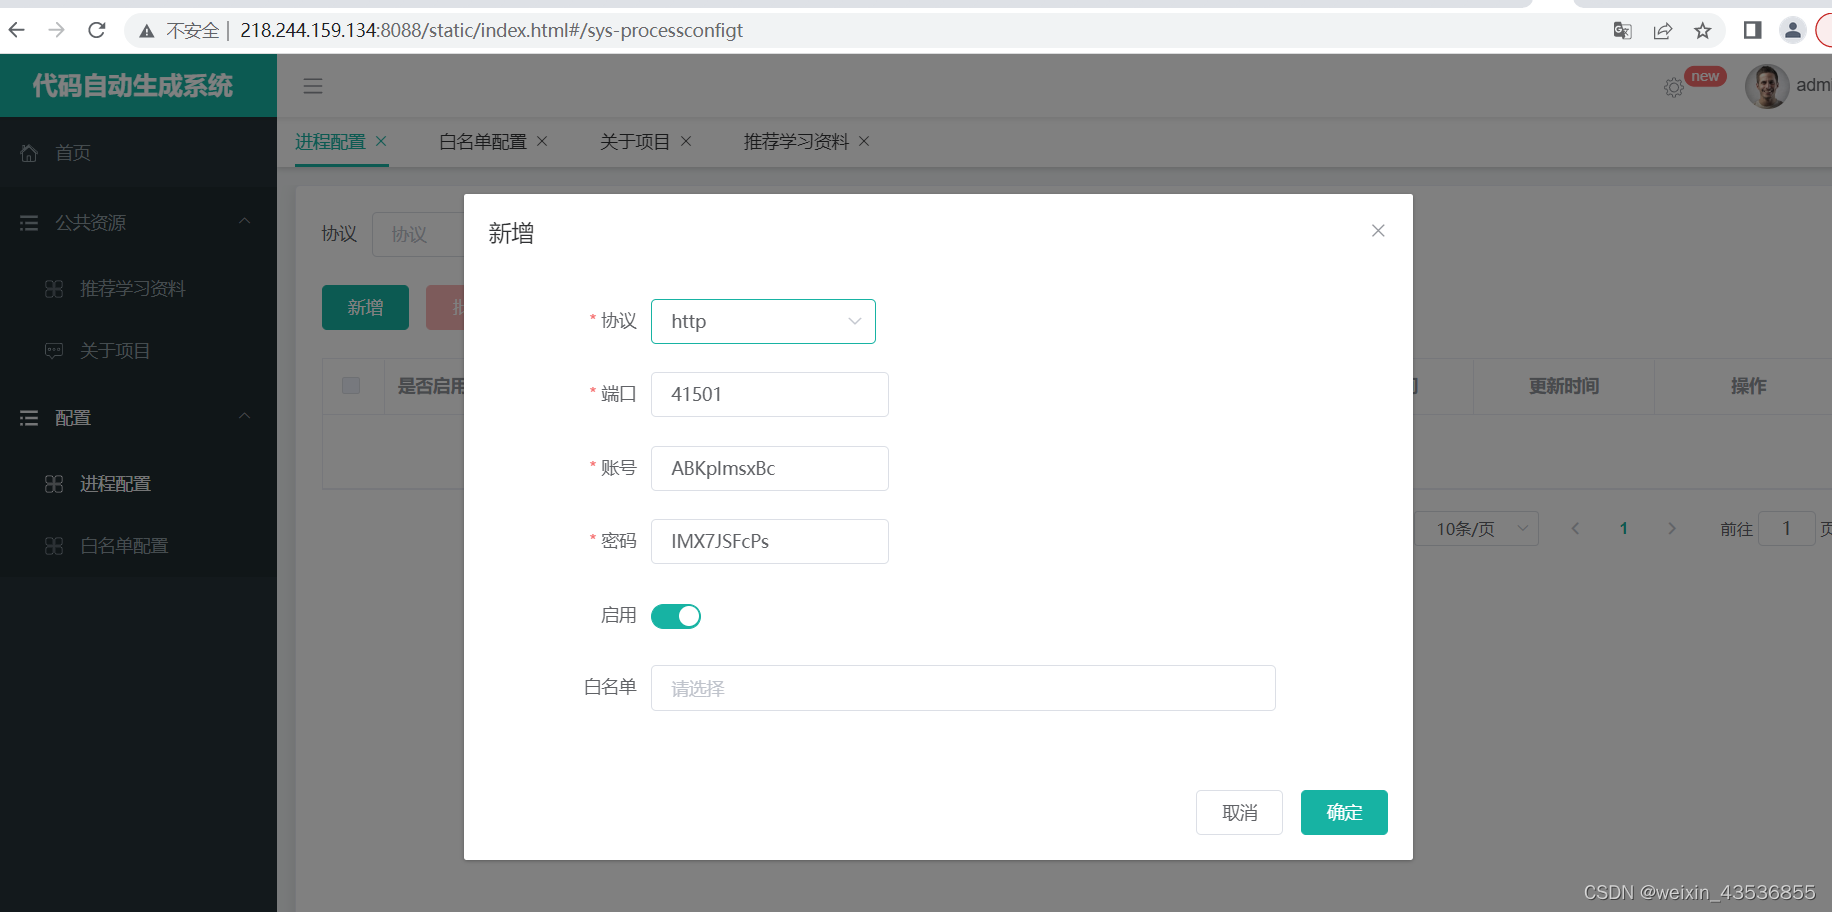Image resolution: width=1832 pixels, height=912 pixels.
Task: Toggle the browser side panel icon
Action: click(1752, 30)
